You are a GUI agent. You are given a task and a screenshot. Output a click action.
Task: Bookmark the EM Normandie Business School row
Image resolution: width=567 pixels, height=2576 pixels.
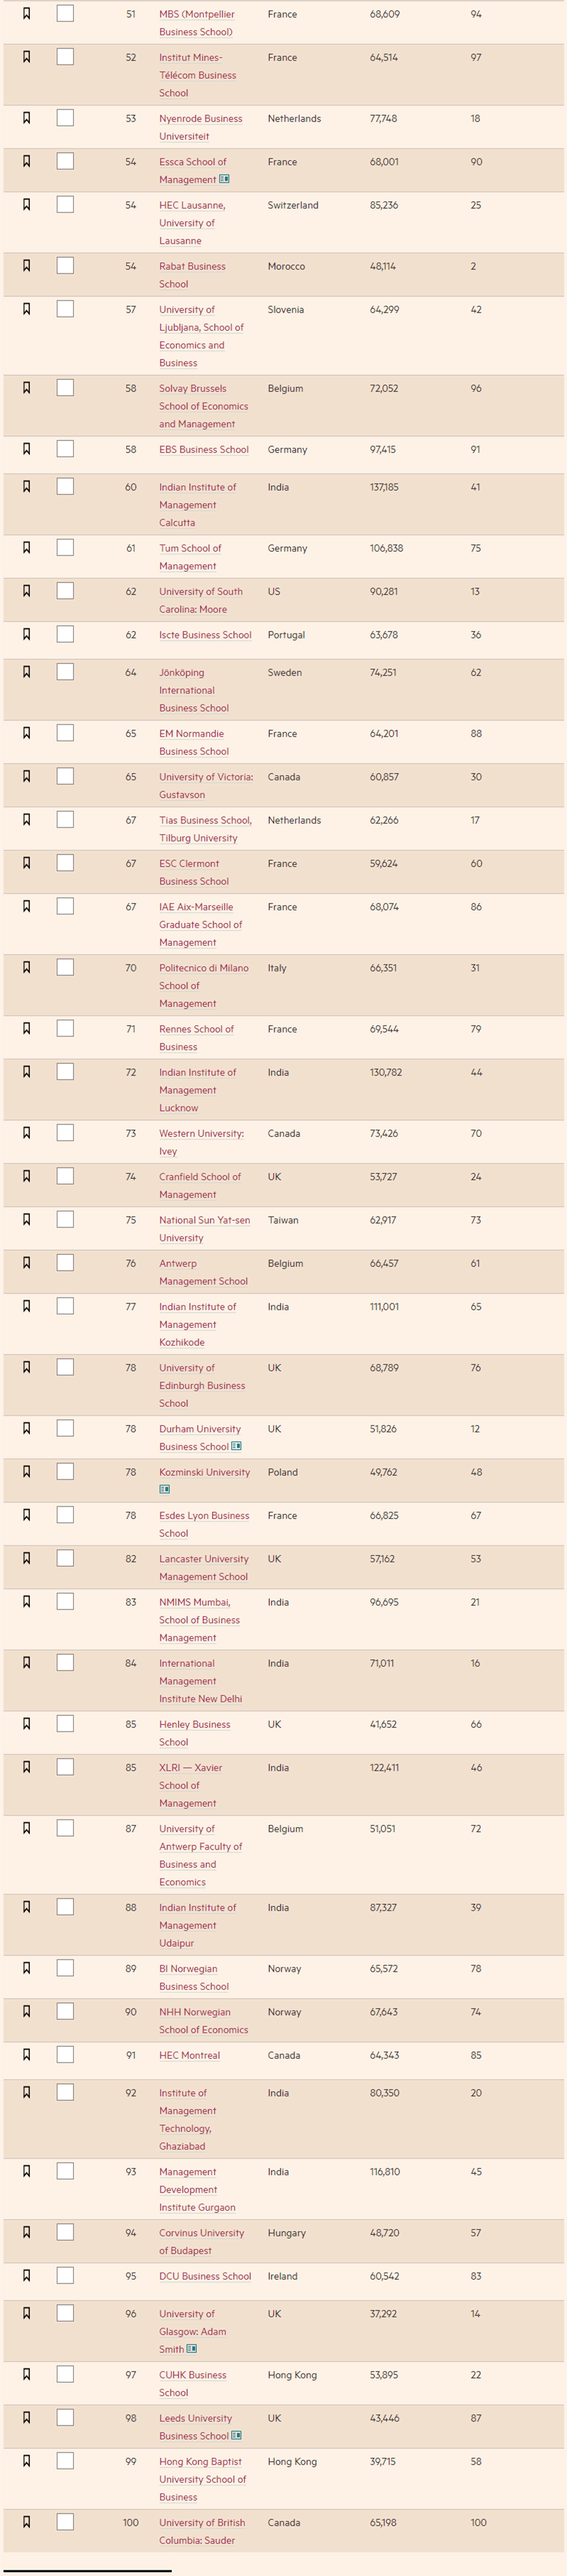point(26,733)
